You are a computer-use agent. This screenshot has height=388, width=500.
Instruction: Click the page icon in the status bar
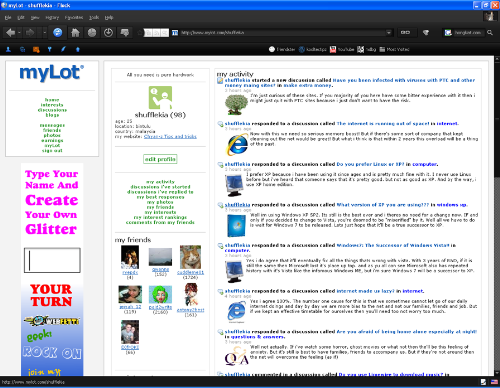483,382
